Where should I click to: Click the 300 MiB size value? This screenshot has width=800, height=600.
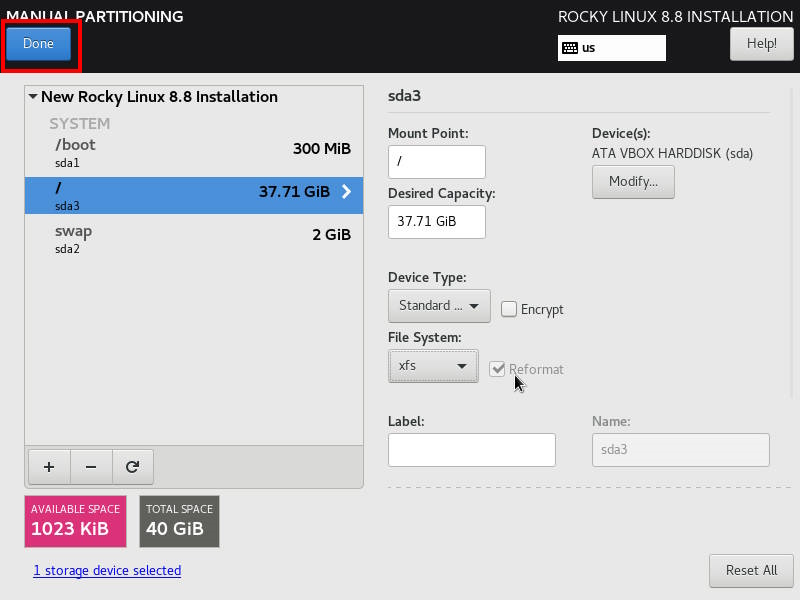click(322, 148)
